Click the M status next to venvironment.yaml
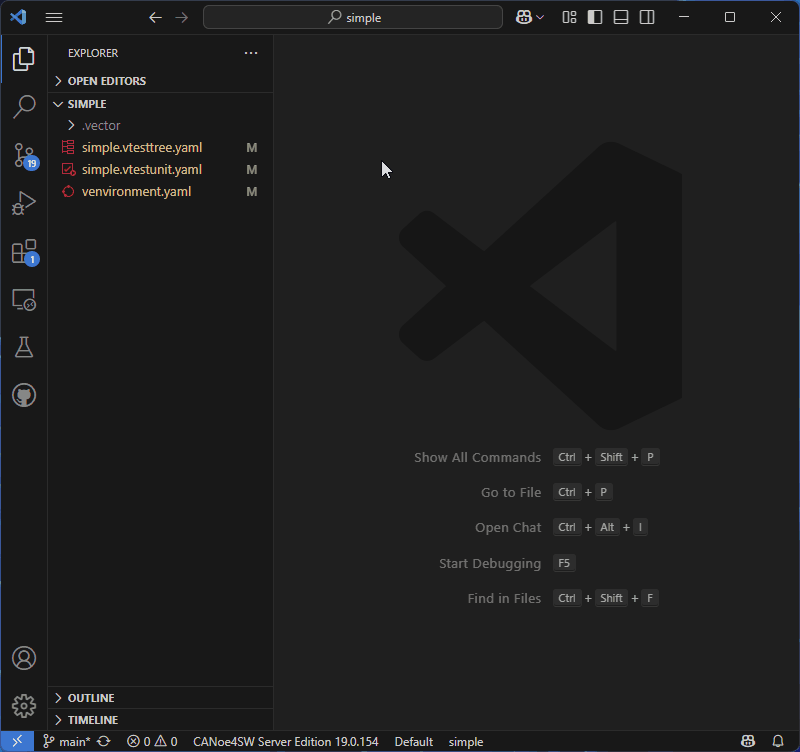800x752 pixels. [252, 192]
